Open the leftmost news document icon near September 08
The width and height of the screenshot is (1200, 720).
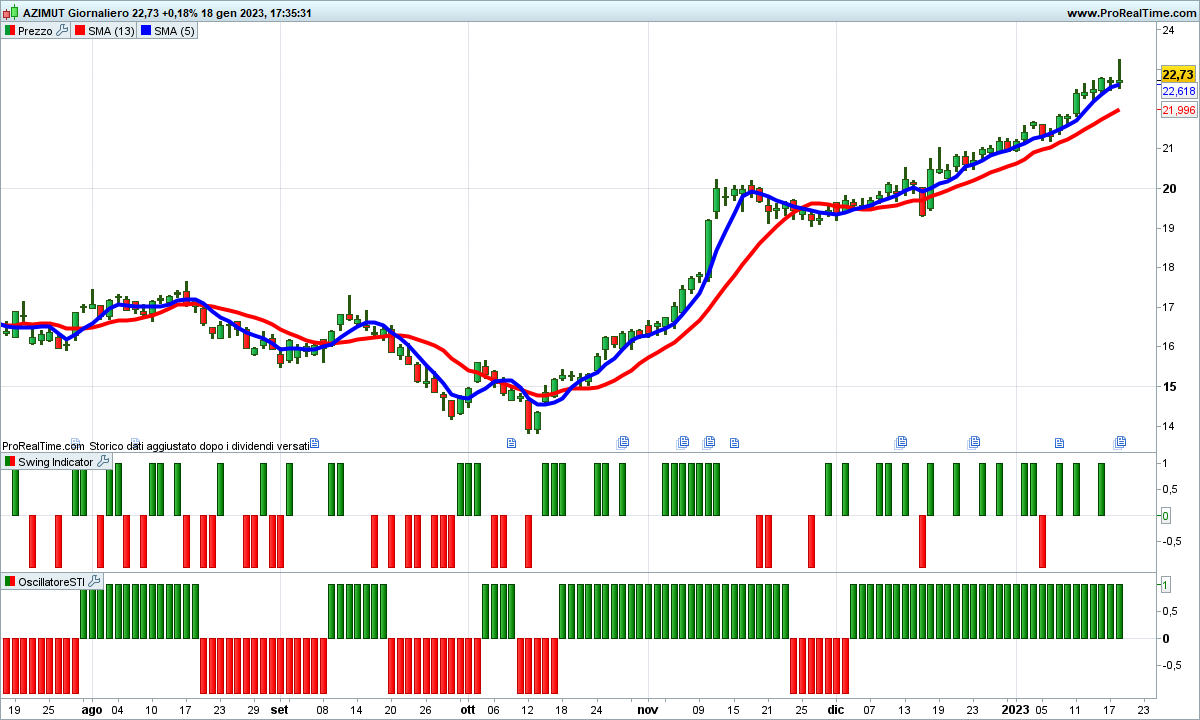coord(315,441)
